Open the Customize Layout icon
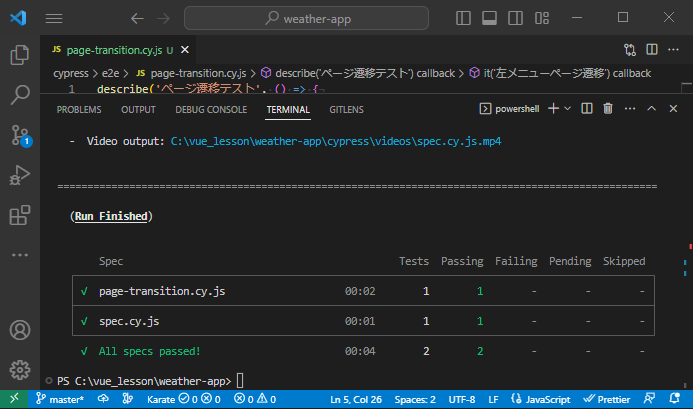The width and height of the screenshot is (693, 409). [542, 18]
